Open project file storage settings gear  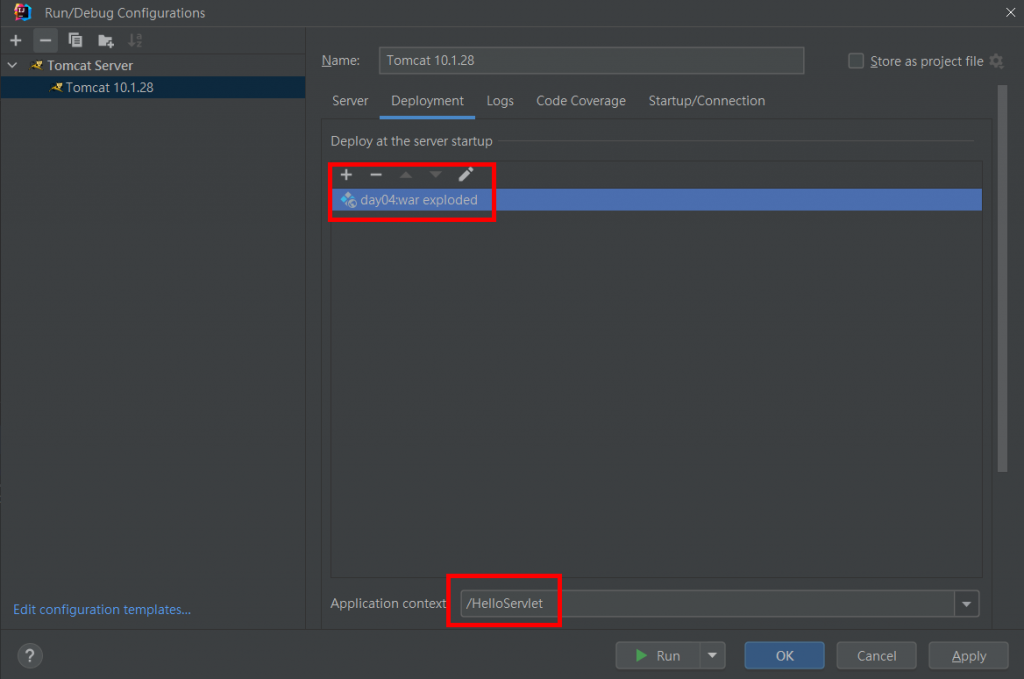point(996,61)
